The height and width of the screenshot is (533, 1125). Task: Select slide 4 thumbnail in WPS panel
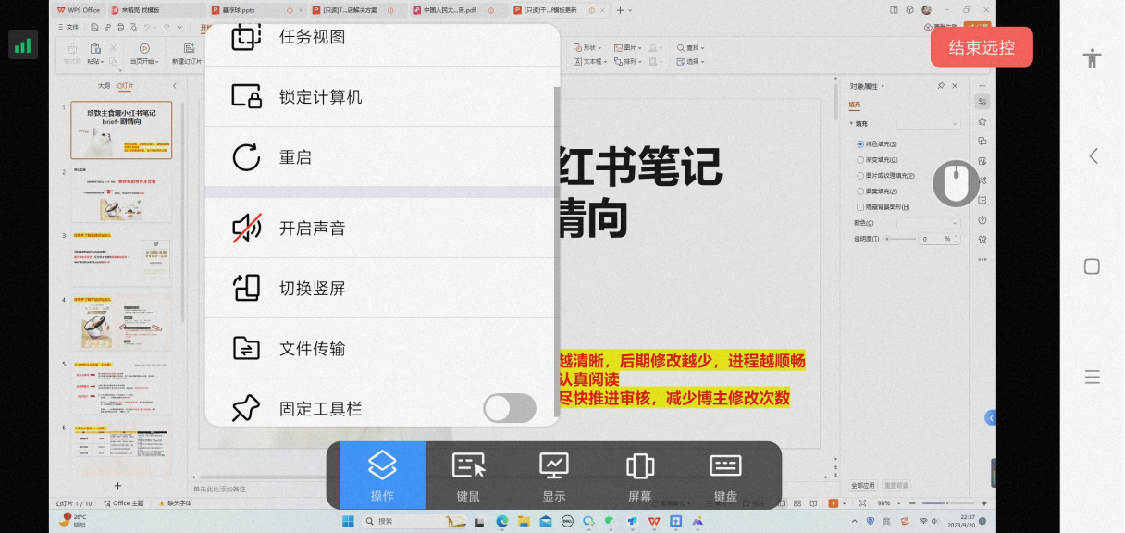(x=121, y=322)
